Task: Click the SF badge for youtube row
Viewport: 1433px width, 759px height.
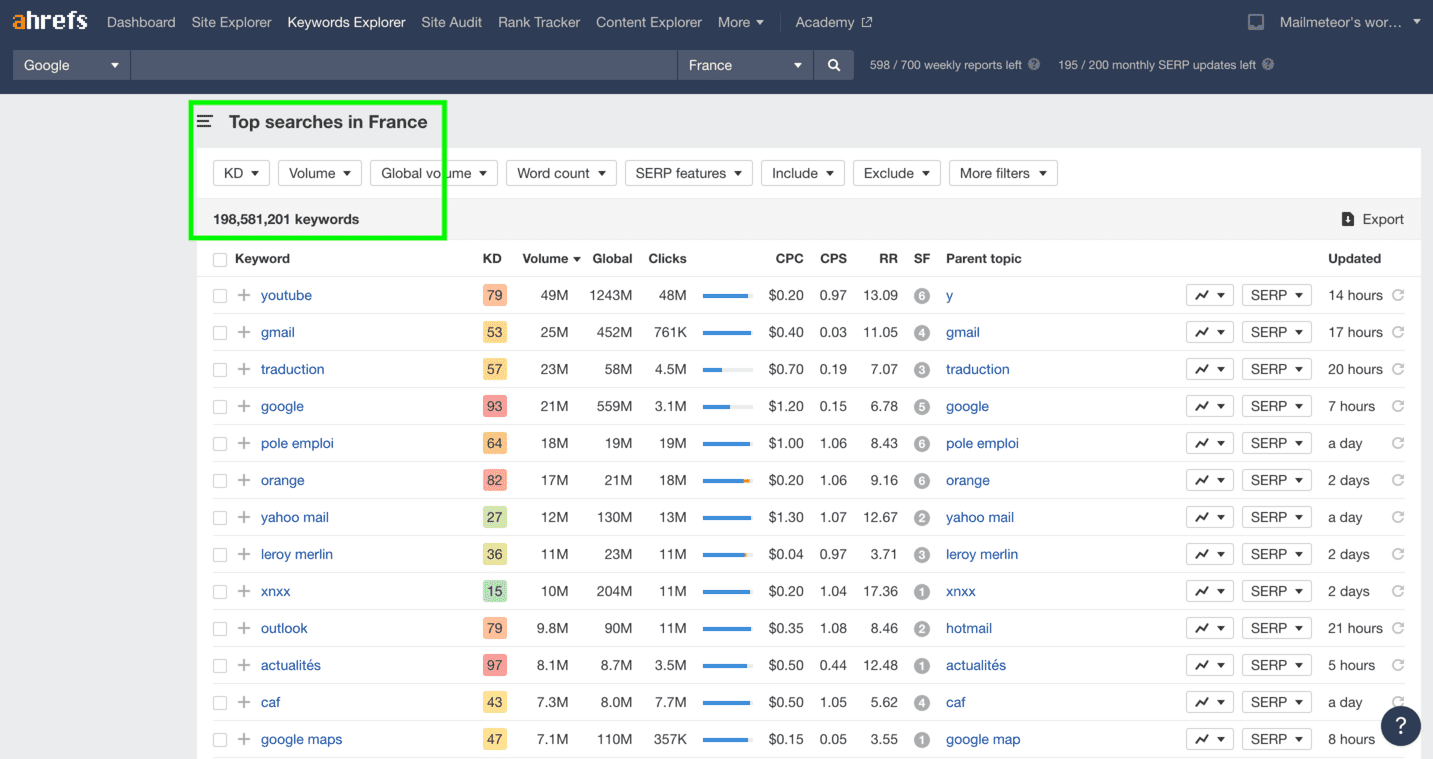Action: pyautogui.click(x=922, y=296)
